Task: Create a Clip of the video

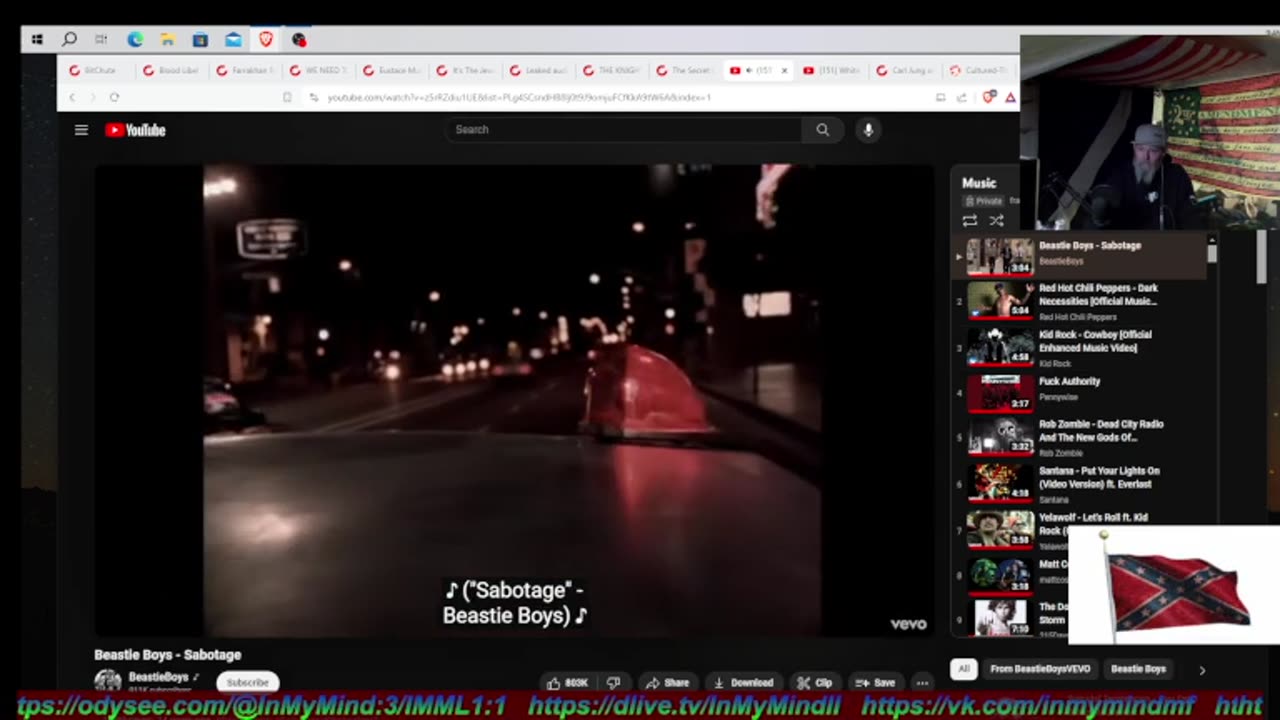Action: [815, 683]
